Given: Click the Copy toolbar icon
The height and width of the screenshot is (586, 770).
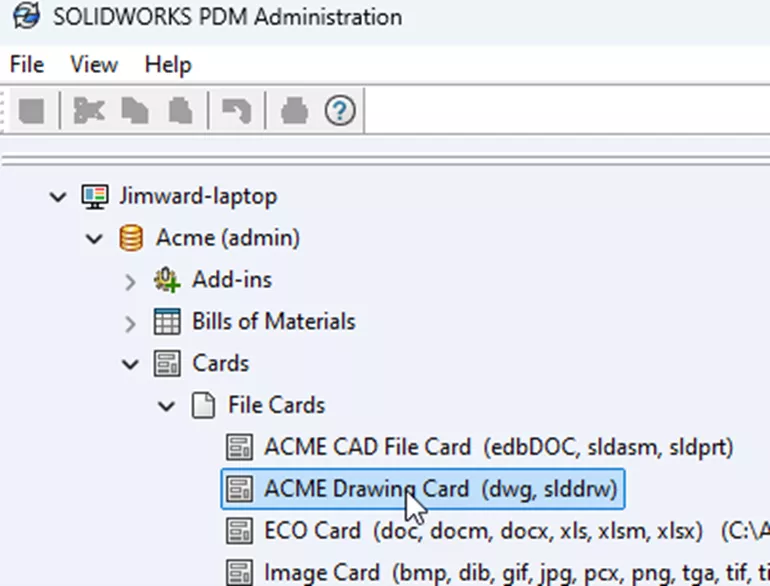Looking at the screenshot, I should coord(135,111).
